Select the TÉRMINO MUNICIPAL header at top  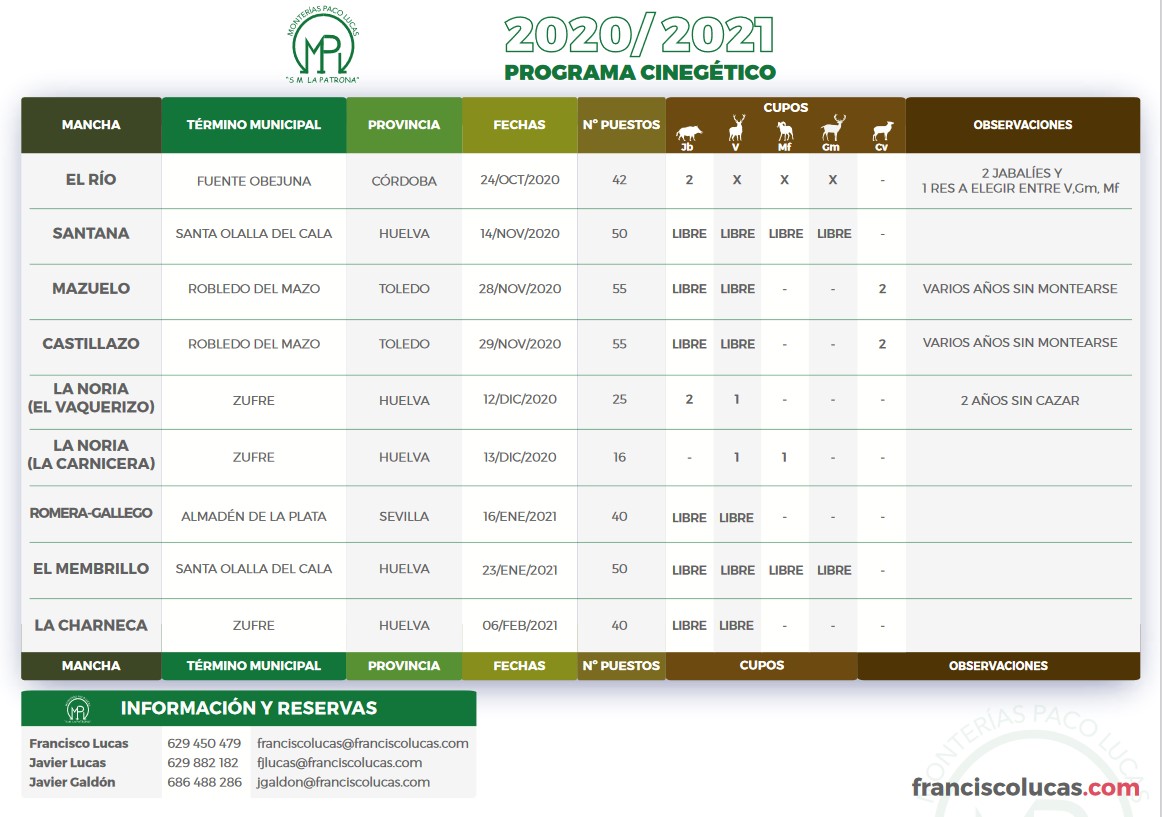pyautogui.click(x=254, y=125)
